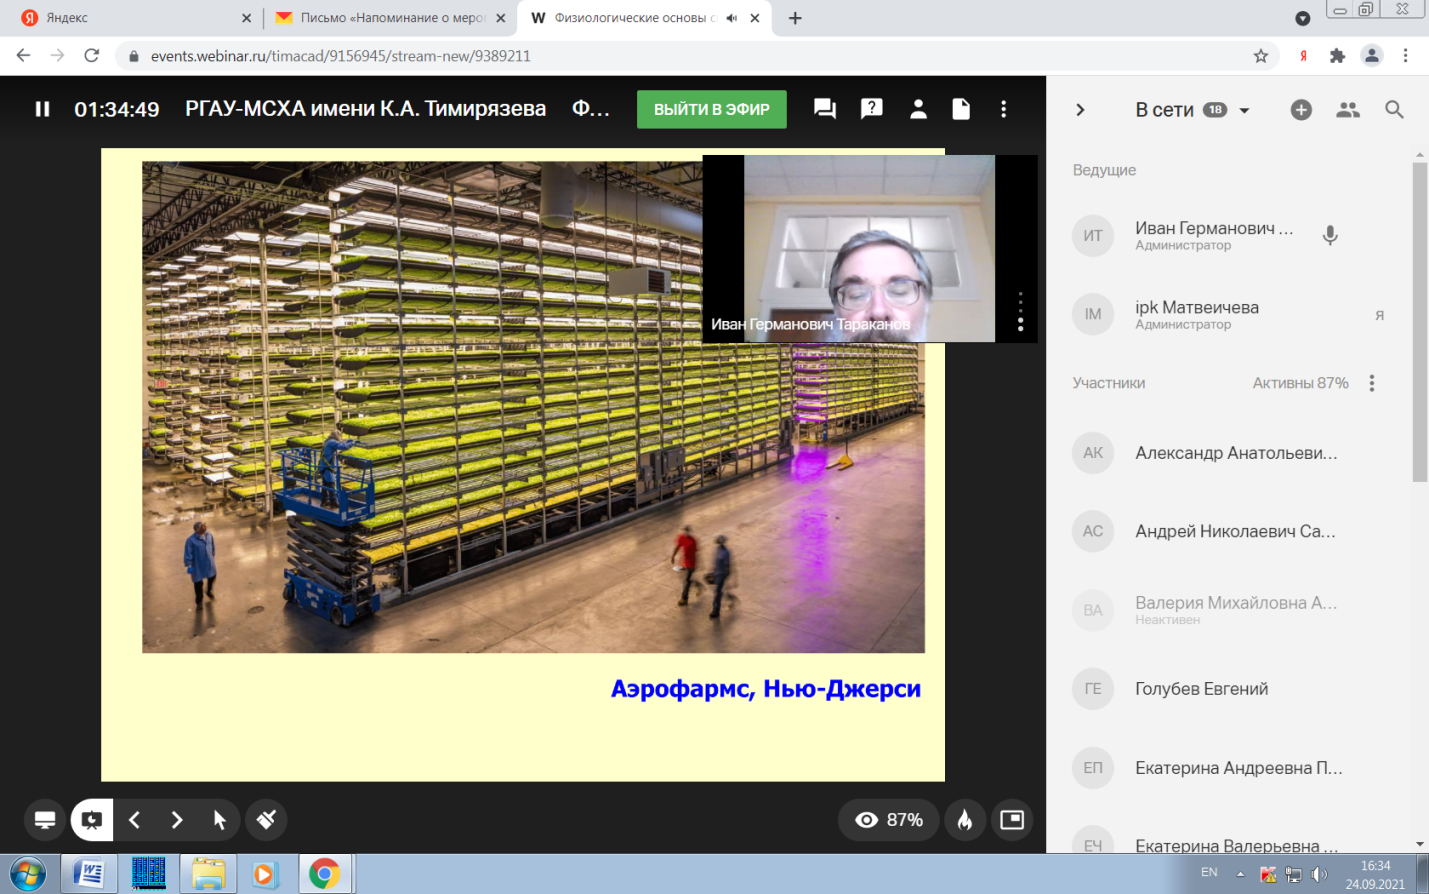This screenshot has height=894, width=1429.
Task: Click the ВЫЙТИ В ЭФИР button
Action: pyautogui.click(x=712, y=109)
